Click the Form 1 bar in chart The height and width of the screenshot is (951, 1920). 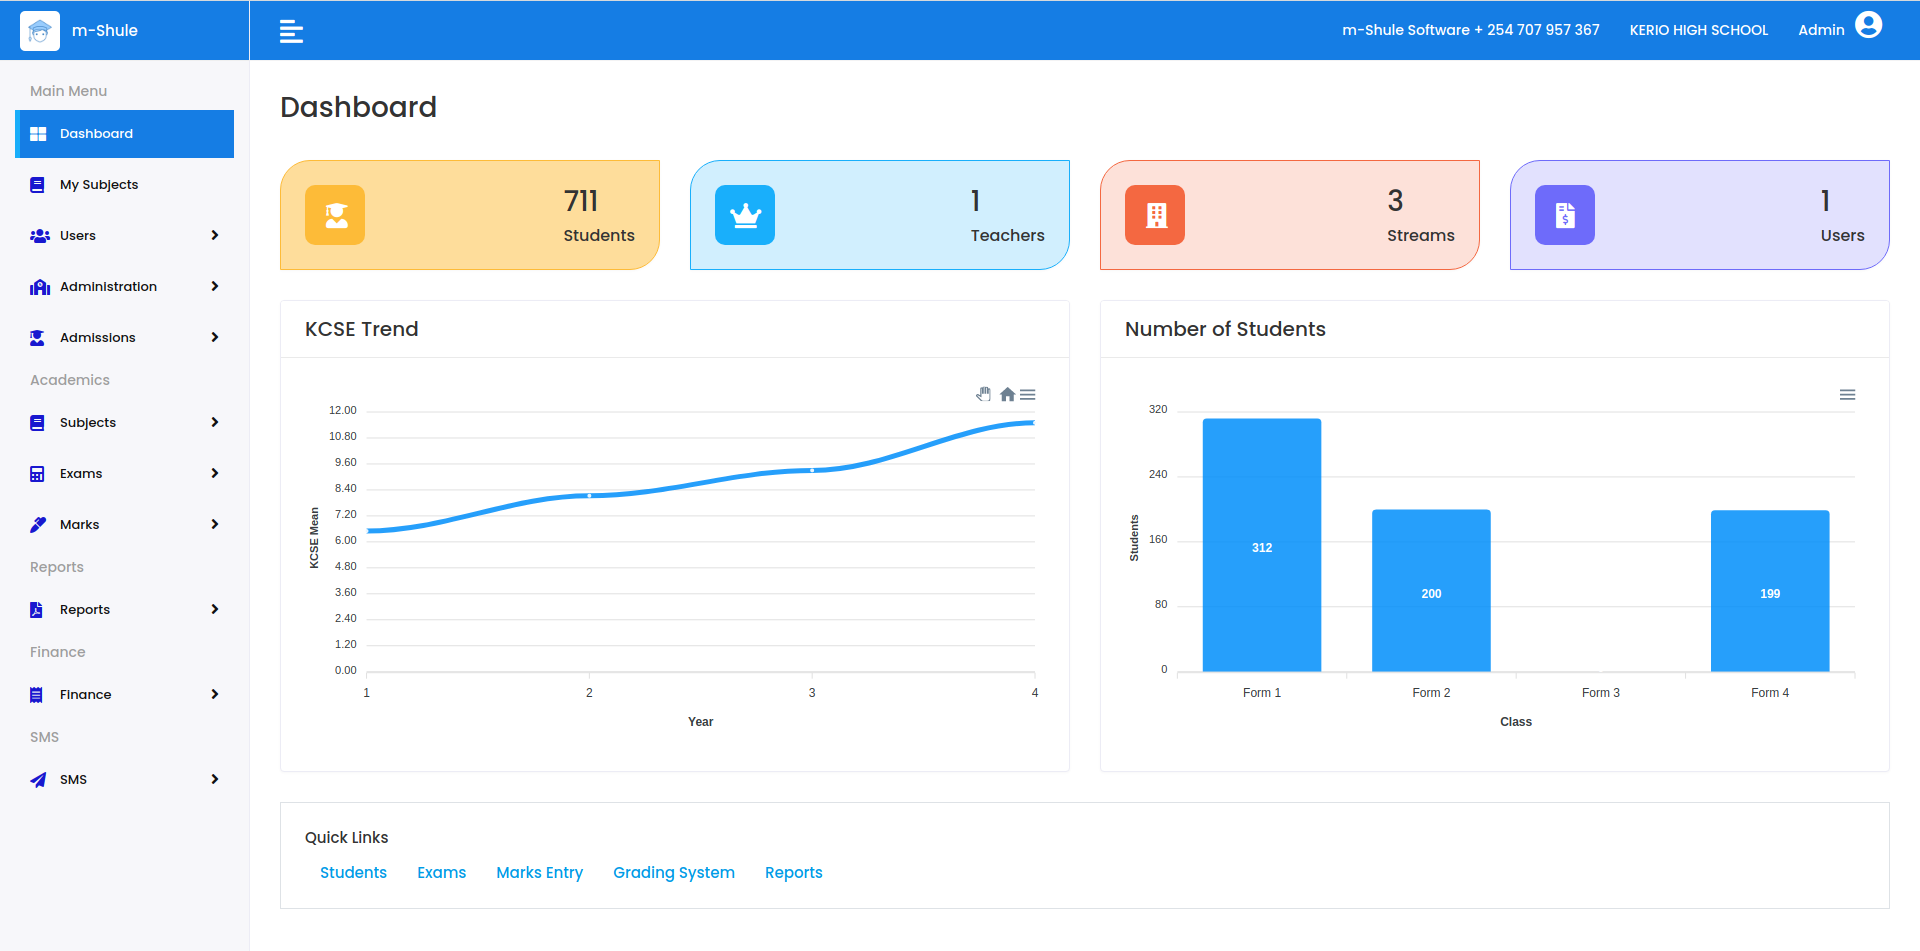[x=1261, y=545]
